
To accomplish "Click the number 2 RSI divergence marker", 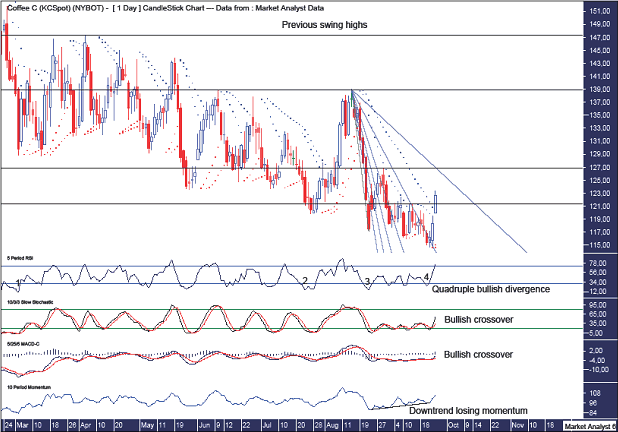I will click(304, 281).
